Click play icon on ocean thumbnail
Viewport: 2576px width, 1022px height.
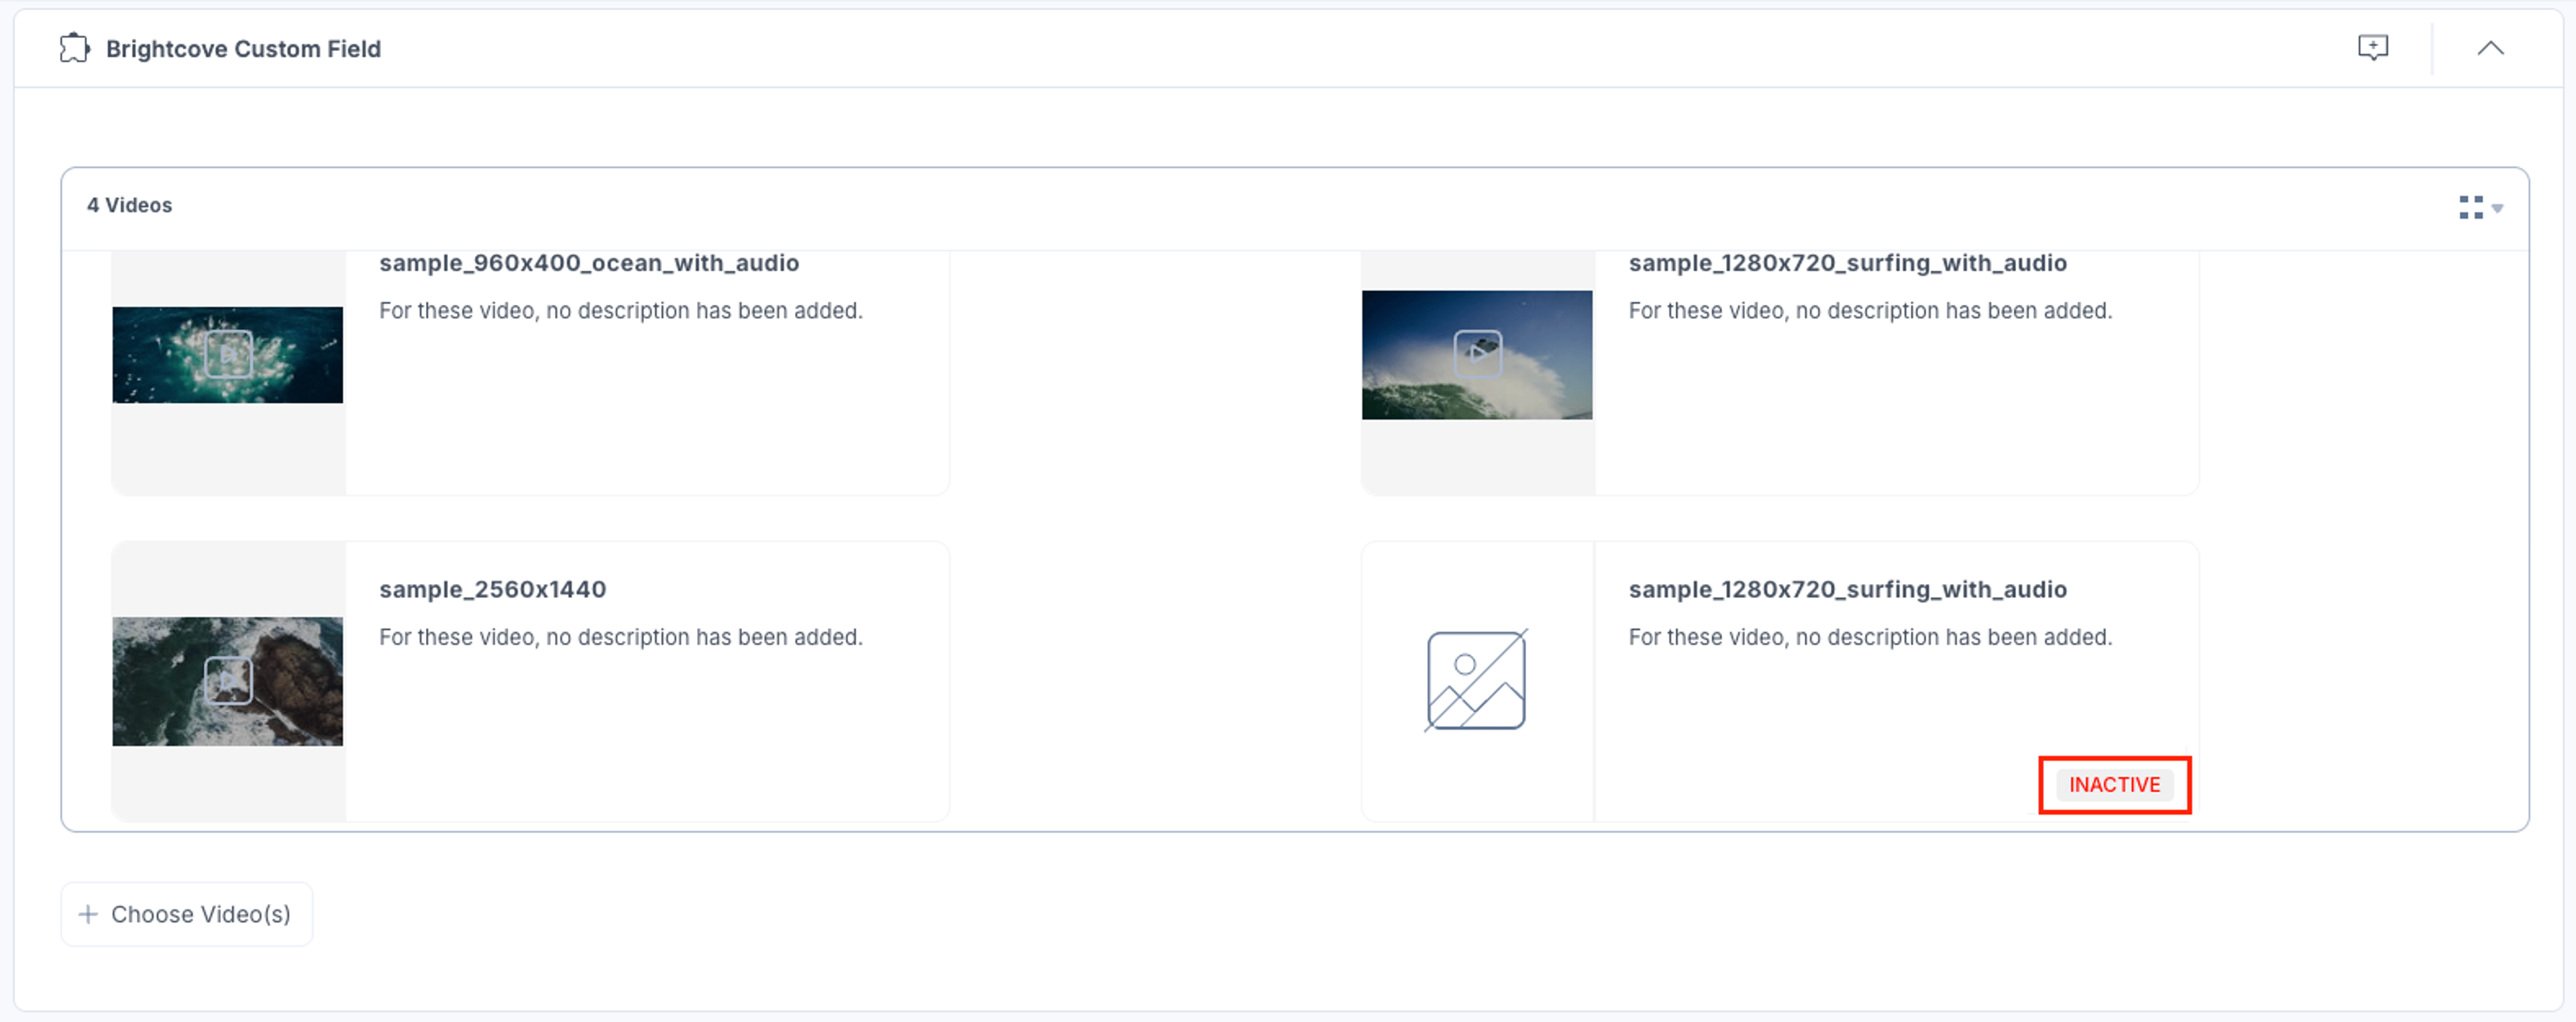click(x=228, y=354)
